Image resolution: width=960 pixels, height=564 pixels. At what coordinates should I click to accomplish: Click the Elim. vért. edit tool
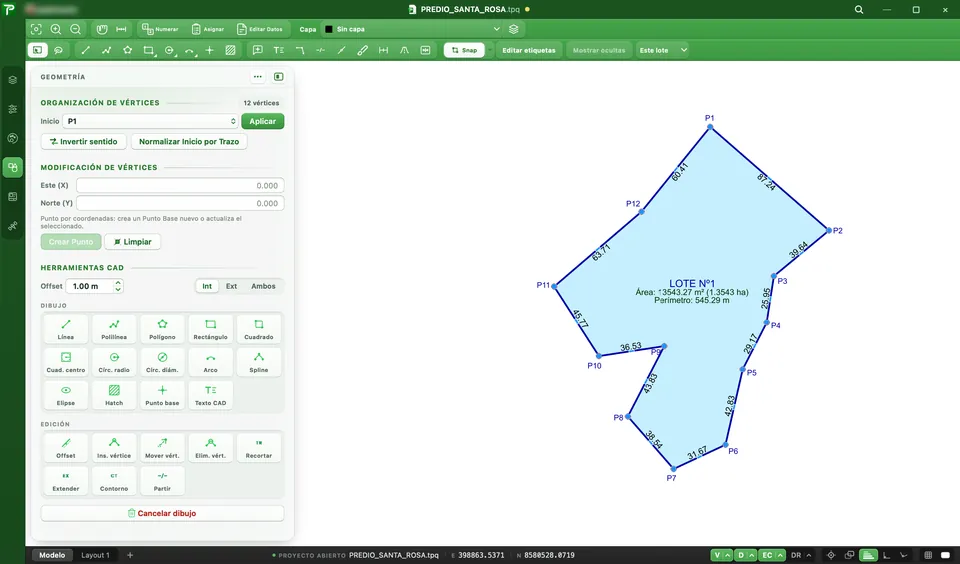coord(211,448)
